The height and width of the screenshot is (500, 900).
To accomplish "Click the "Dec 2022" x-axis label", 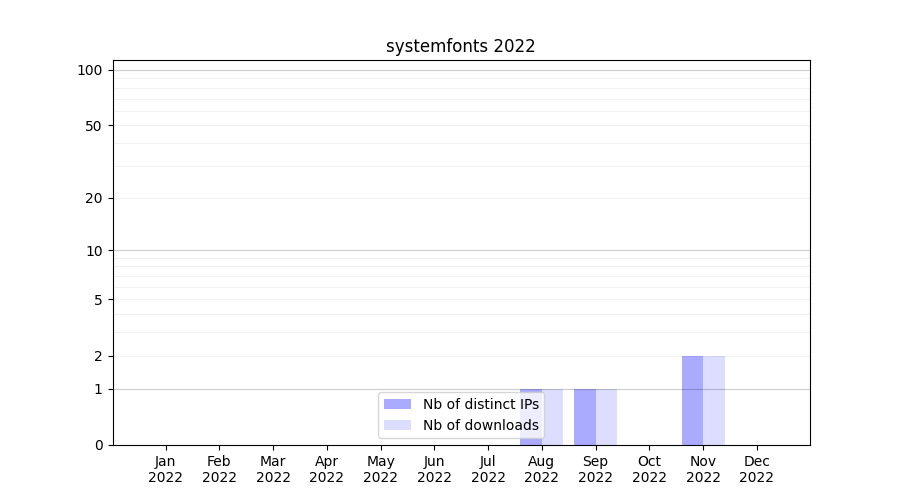I will (x=757, y=469).
